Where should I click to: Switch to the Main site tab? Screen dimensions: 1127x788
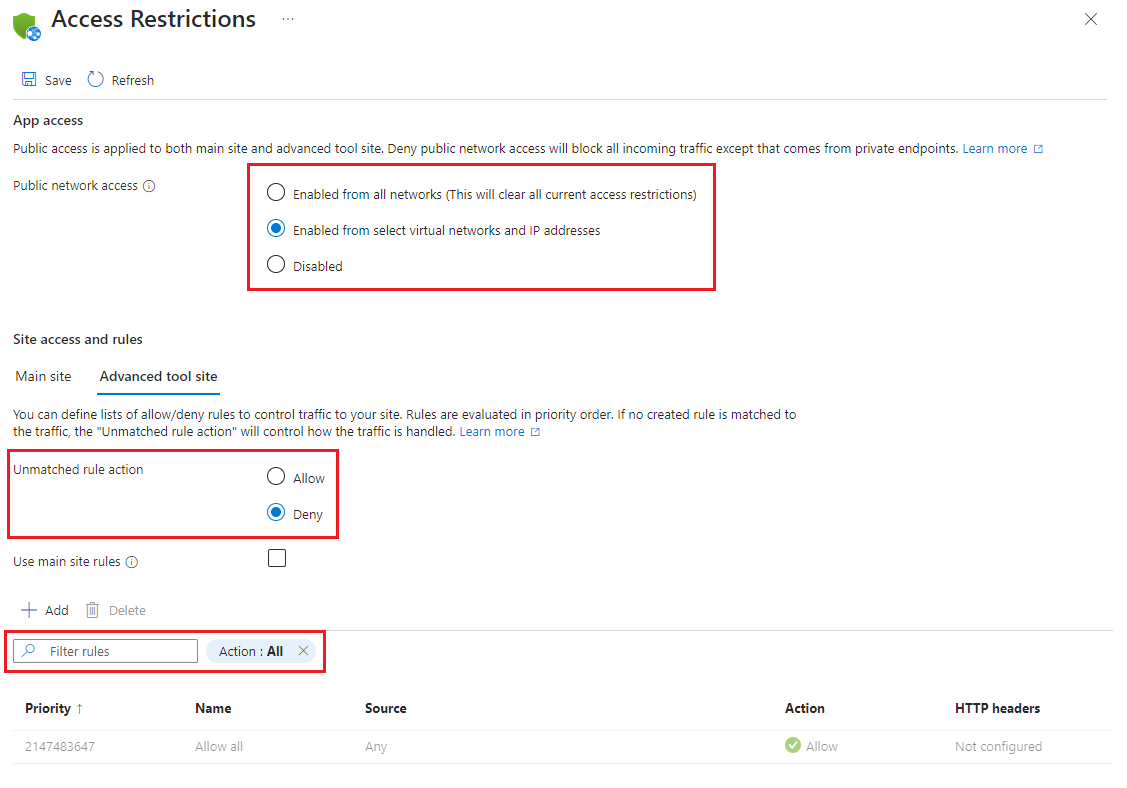(43, 376)
